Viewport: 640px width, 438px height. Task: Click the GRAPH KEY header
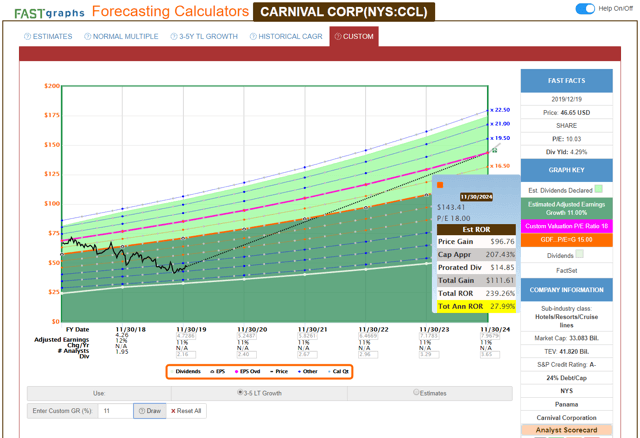click(567, 170)
